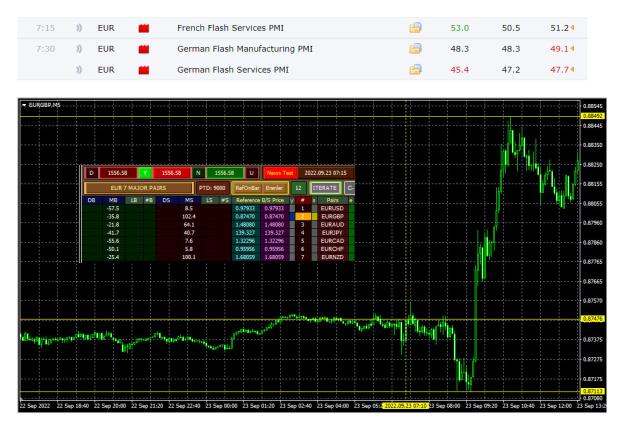625x431 pixels.
Task: Click yellow price label 0.87476
Action: [x=593, y=319]
